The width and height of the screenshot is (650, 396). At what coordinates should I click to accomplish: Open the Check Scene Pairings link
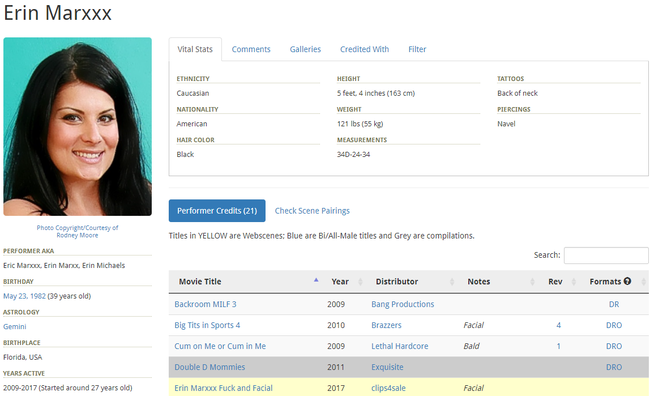tap(312, 211)
